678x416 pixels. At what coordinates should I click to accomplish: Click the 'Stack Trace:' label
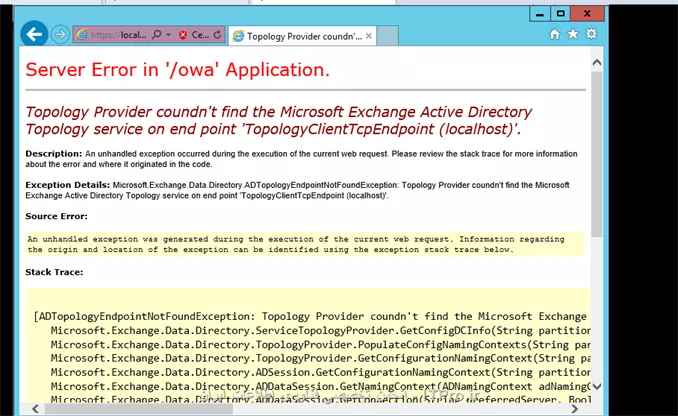(54, 272)
